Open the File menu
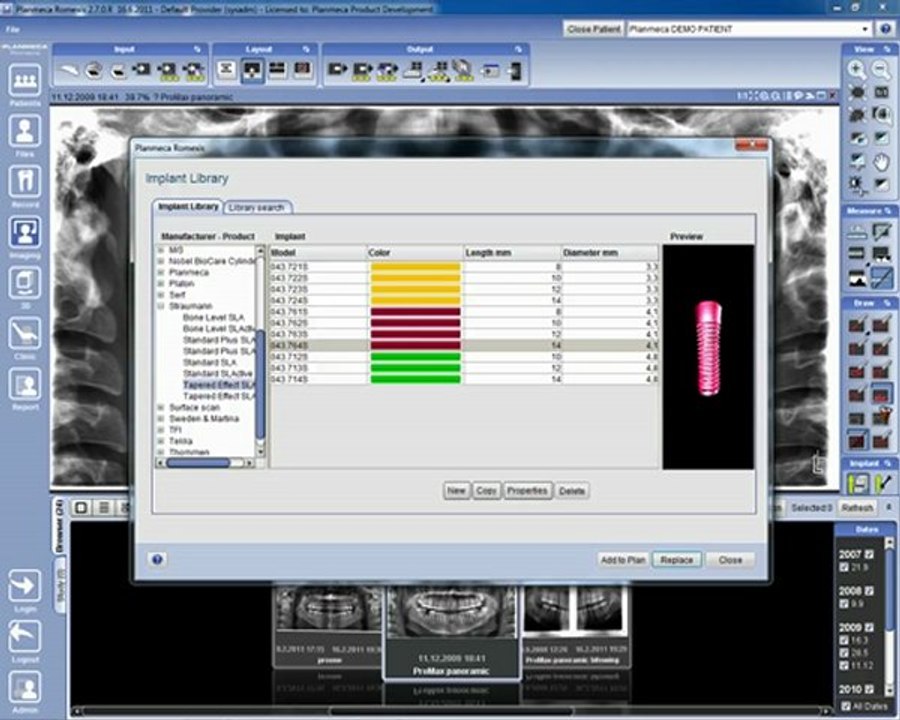This screenshot has height=720, width=900. [x=13, y=29]
